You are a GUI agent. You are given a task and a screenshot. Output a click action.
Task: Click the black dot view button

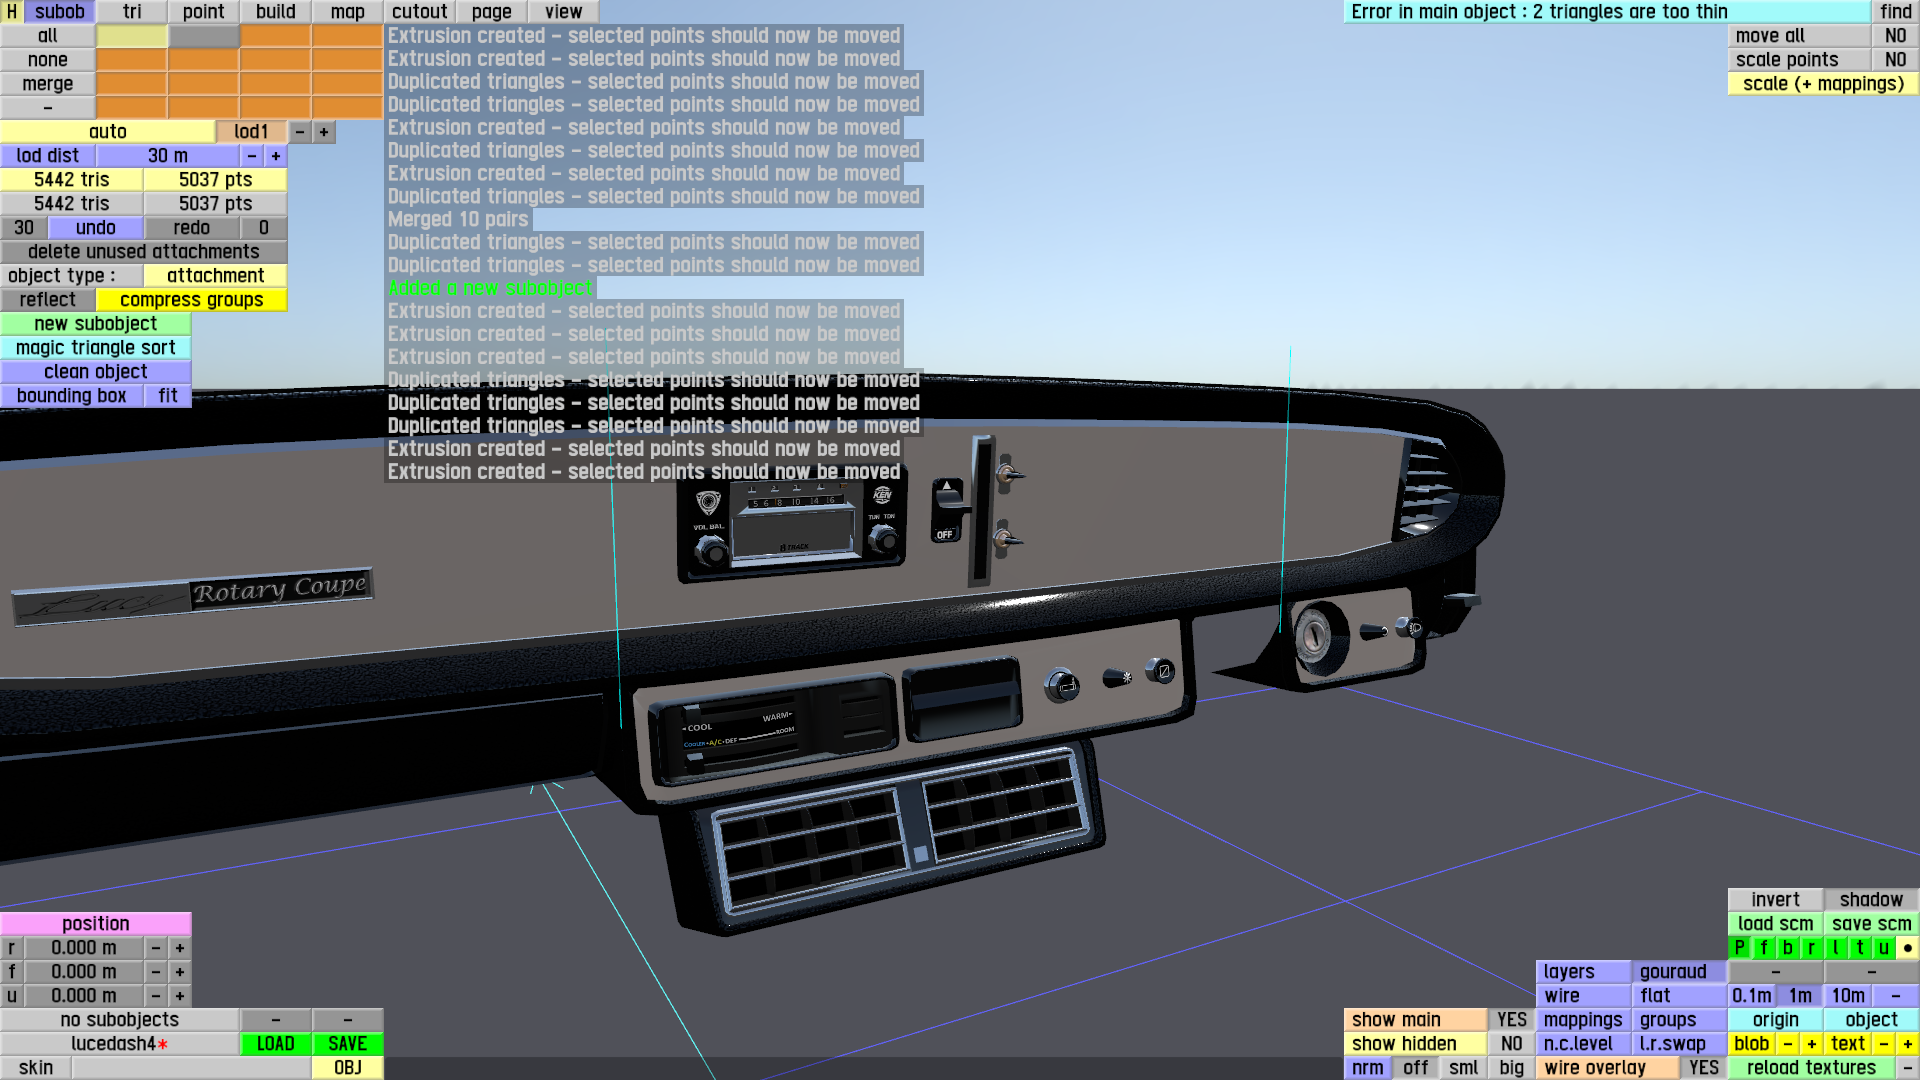point(1907,948)
